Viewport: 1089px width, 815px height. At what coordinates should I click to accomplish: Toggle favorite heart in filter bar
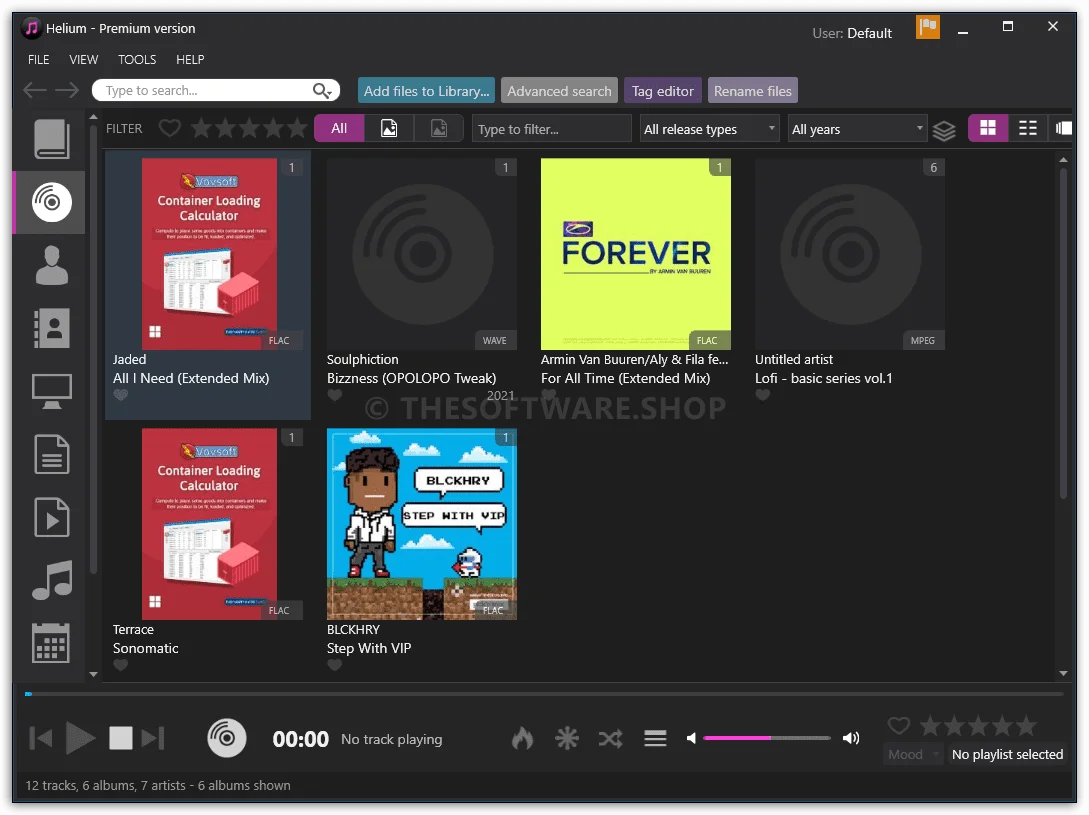169,128
